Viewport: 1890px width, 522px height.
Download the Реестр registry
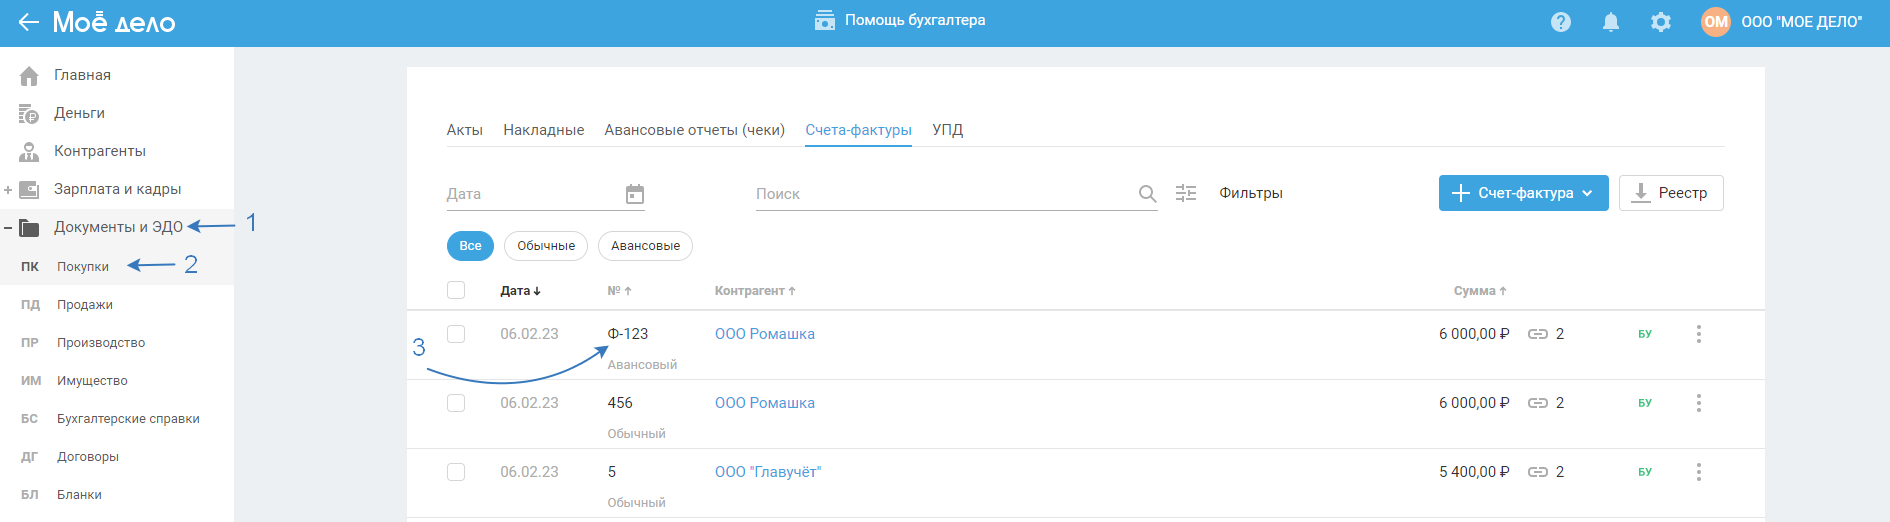(x=1670, y=193)
